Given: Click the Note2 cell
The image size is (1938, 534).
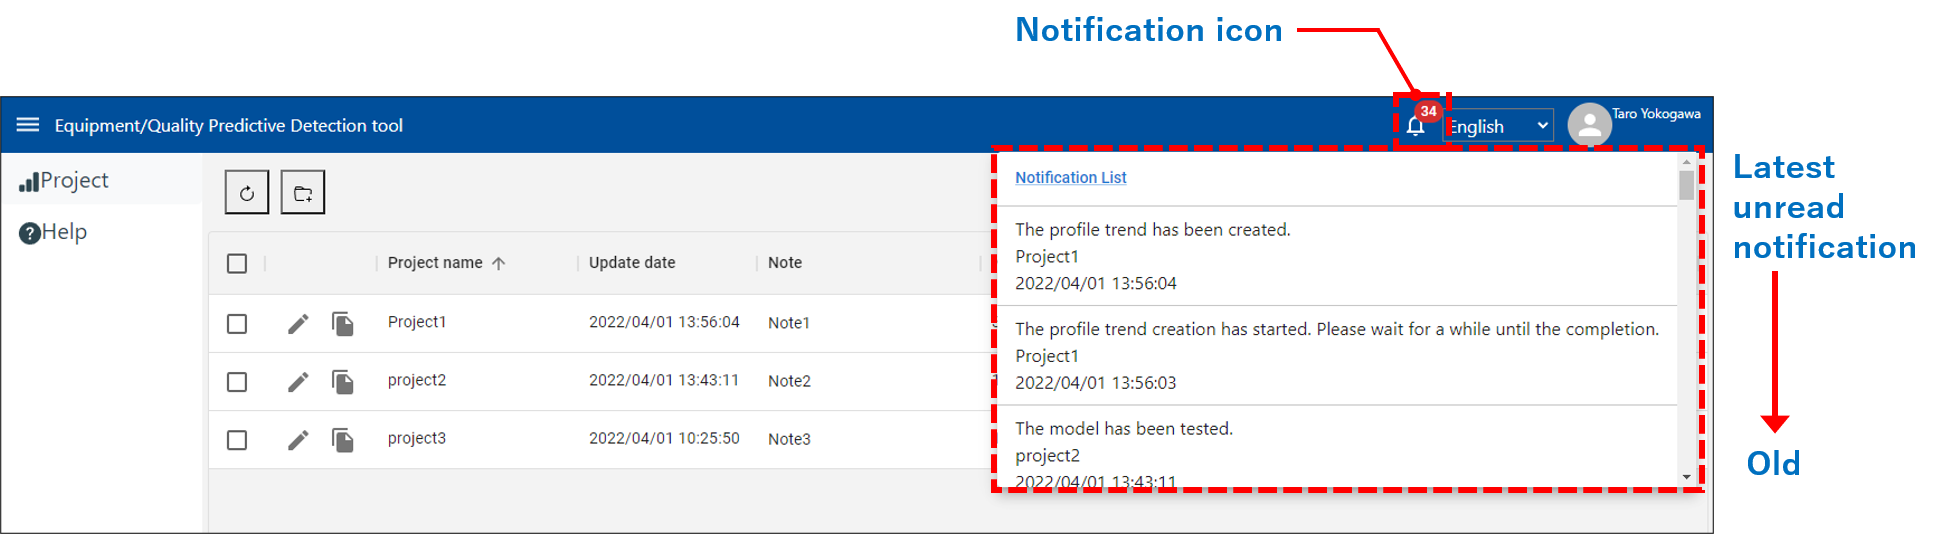Looking at the screenshot, I should [x=789, y=381].
